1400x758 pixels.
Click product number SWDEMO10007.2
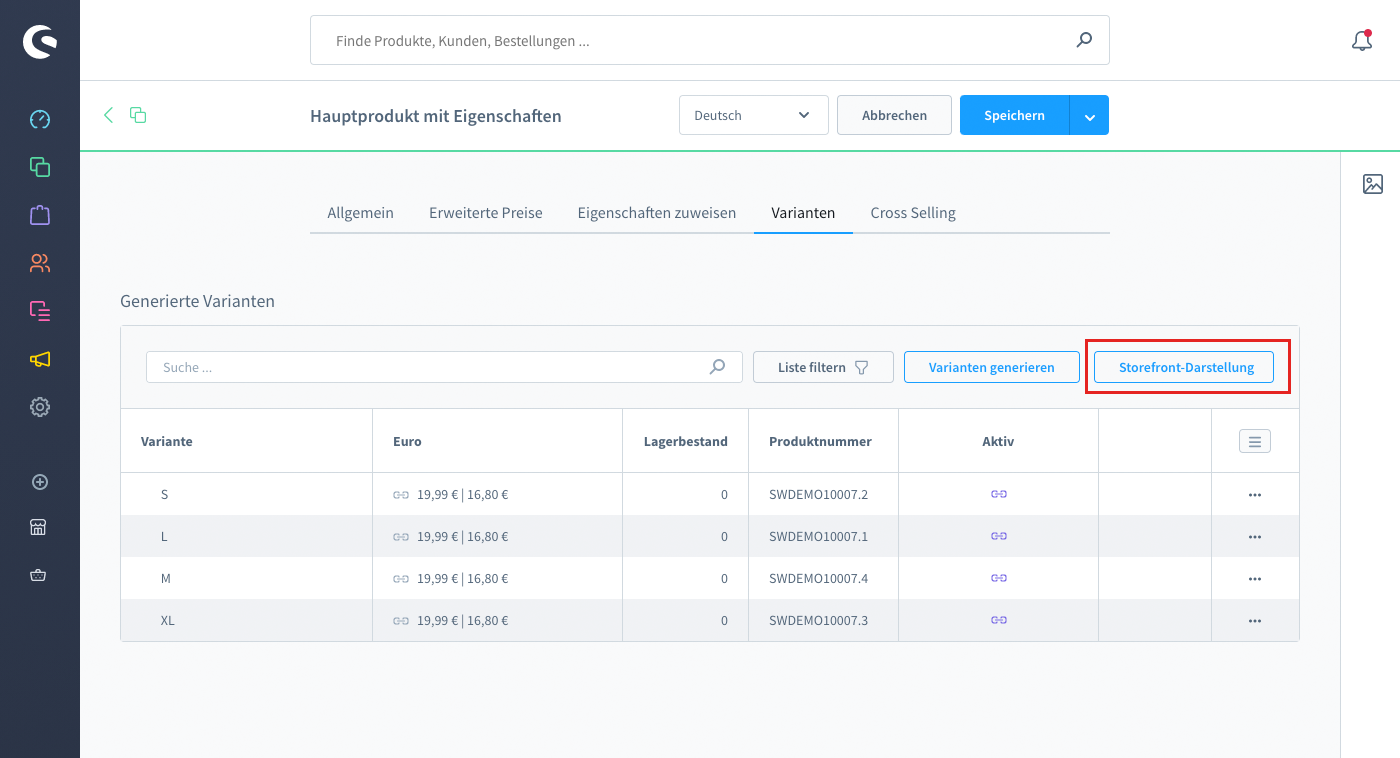[x=818, y=494]
